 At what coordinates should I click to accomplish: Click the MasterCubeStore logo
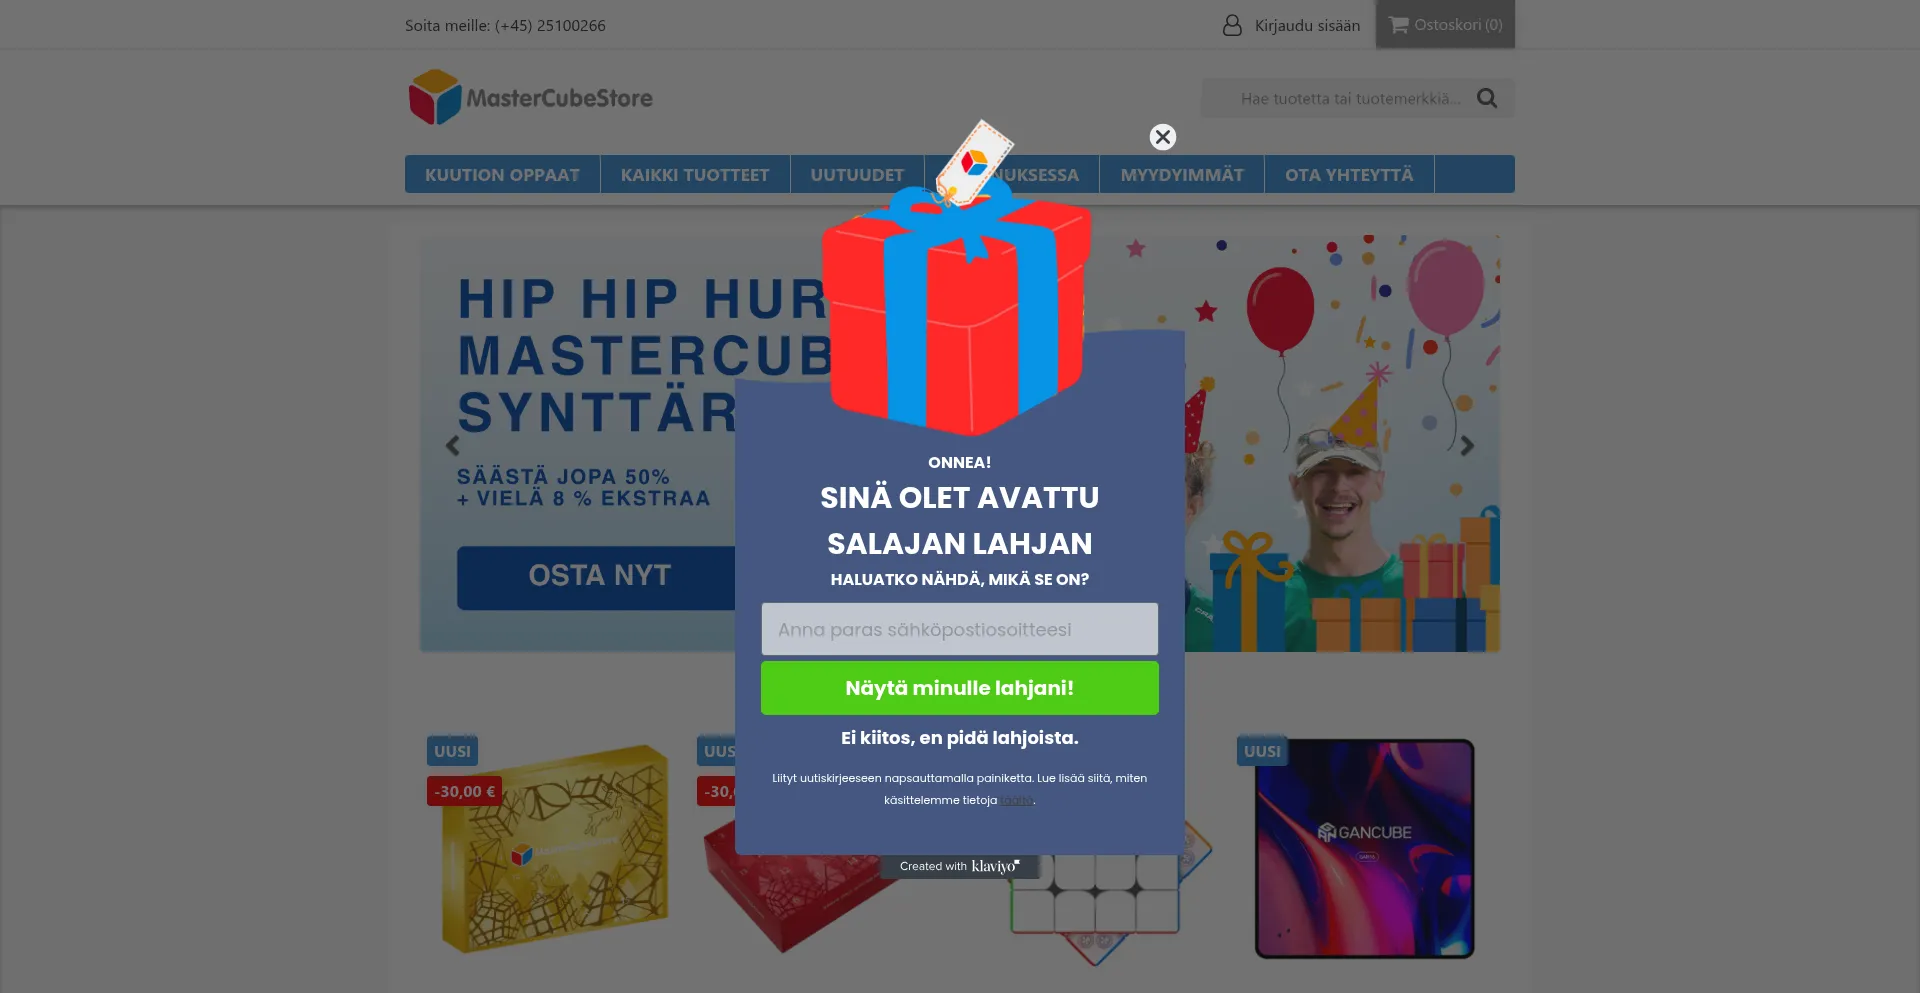click(531, 97)
